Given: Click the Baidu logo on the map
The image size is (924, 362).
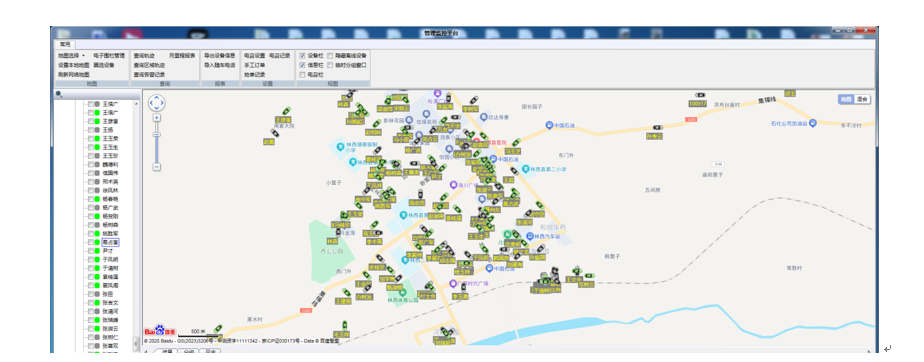Looking at the screenshot, I should click(x=160, y=331).
